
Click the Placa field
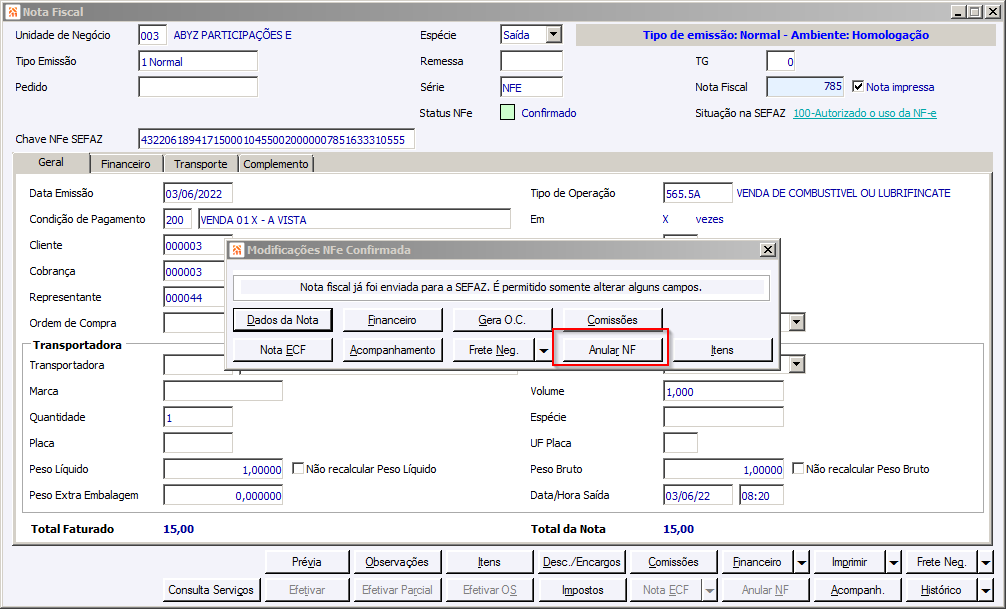pos(198,443)
